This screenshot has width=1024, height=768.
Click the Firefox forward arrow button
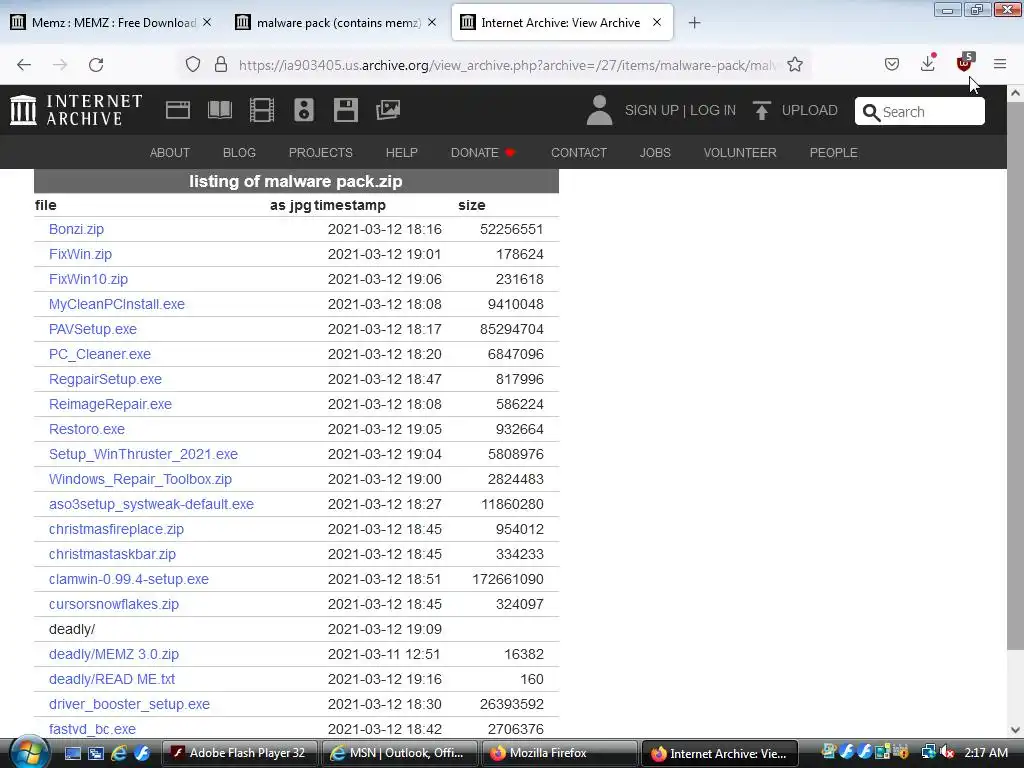click(60, 64)
